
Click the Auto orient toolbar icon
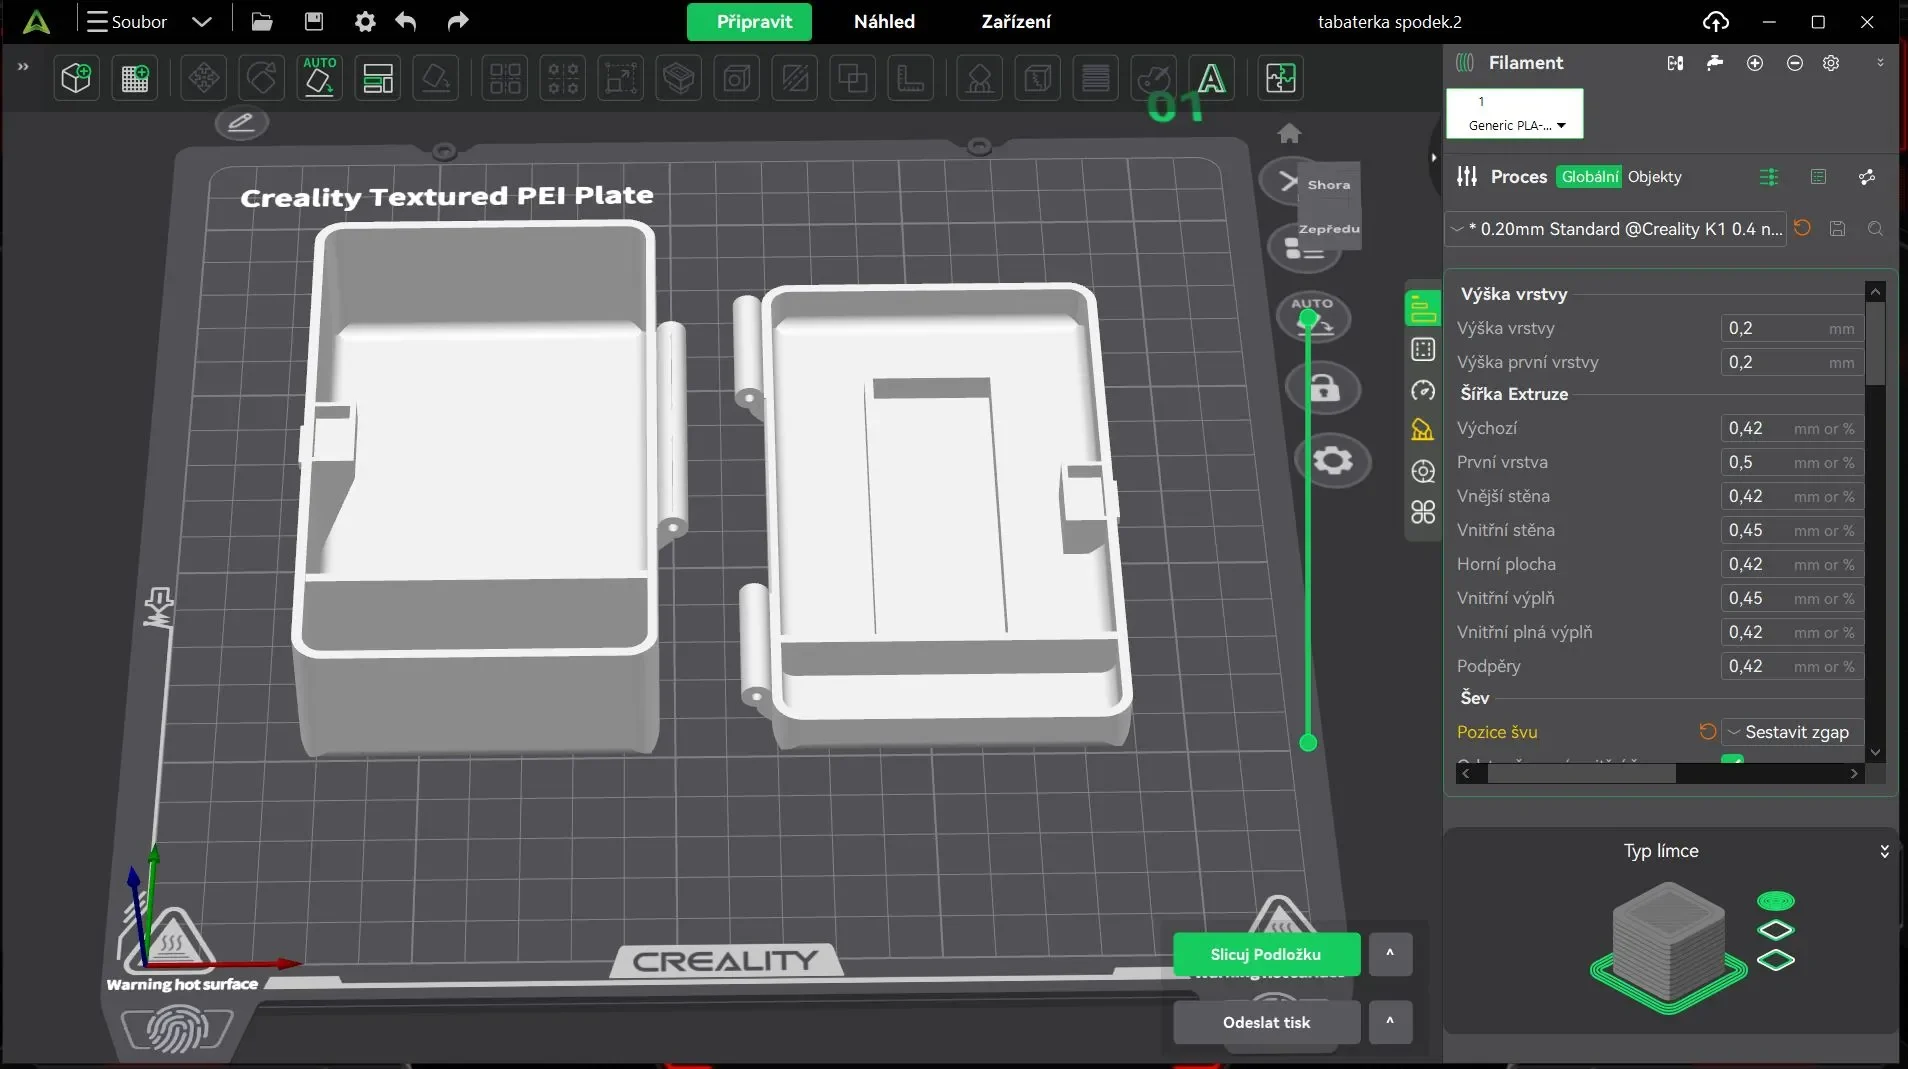(320, 78)
